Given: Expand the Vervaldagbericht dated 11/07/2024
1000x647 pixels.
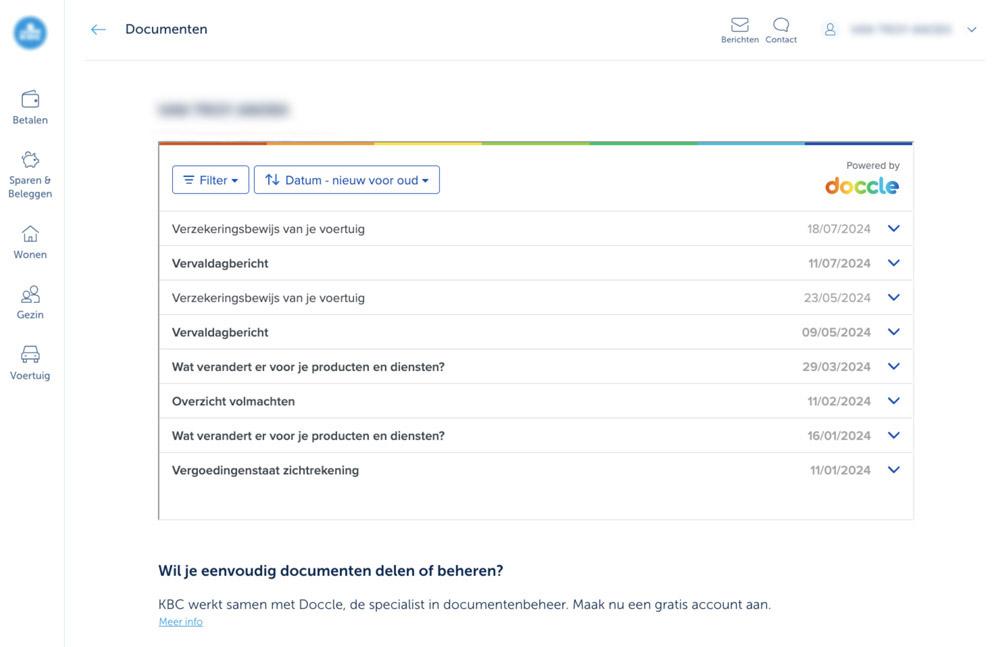Looking at the screenshot, I should click(893, 262).
